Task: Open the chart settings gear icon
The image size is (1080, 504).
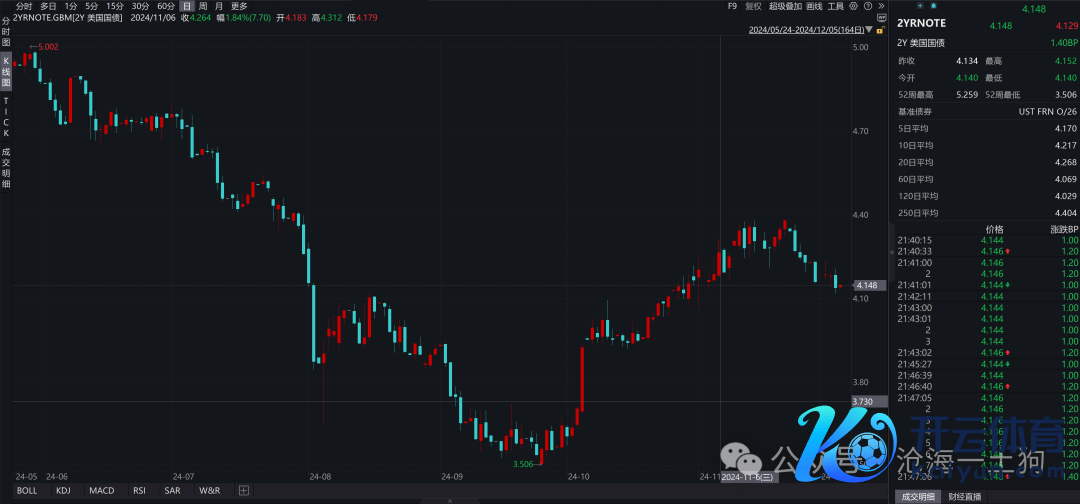Action: click(x=851, y=6)
